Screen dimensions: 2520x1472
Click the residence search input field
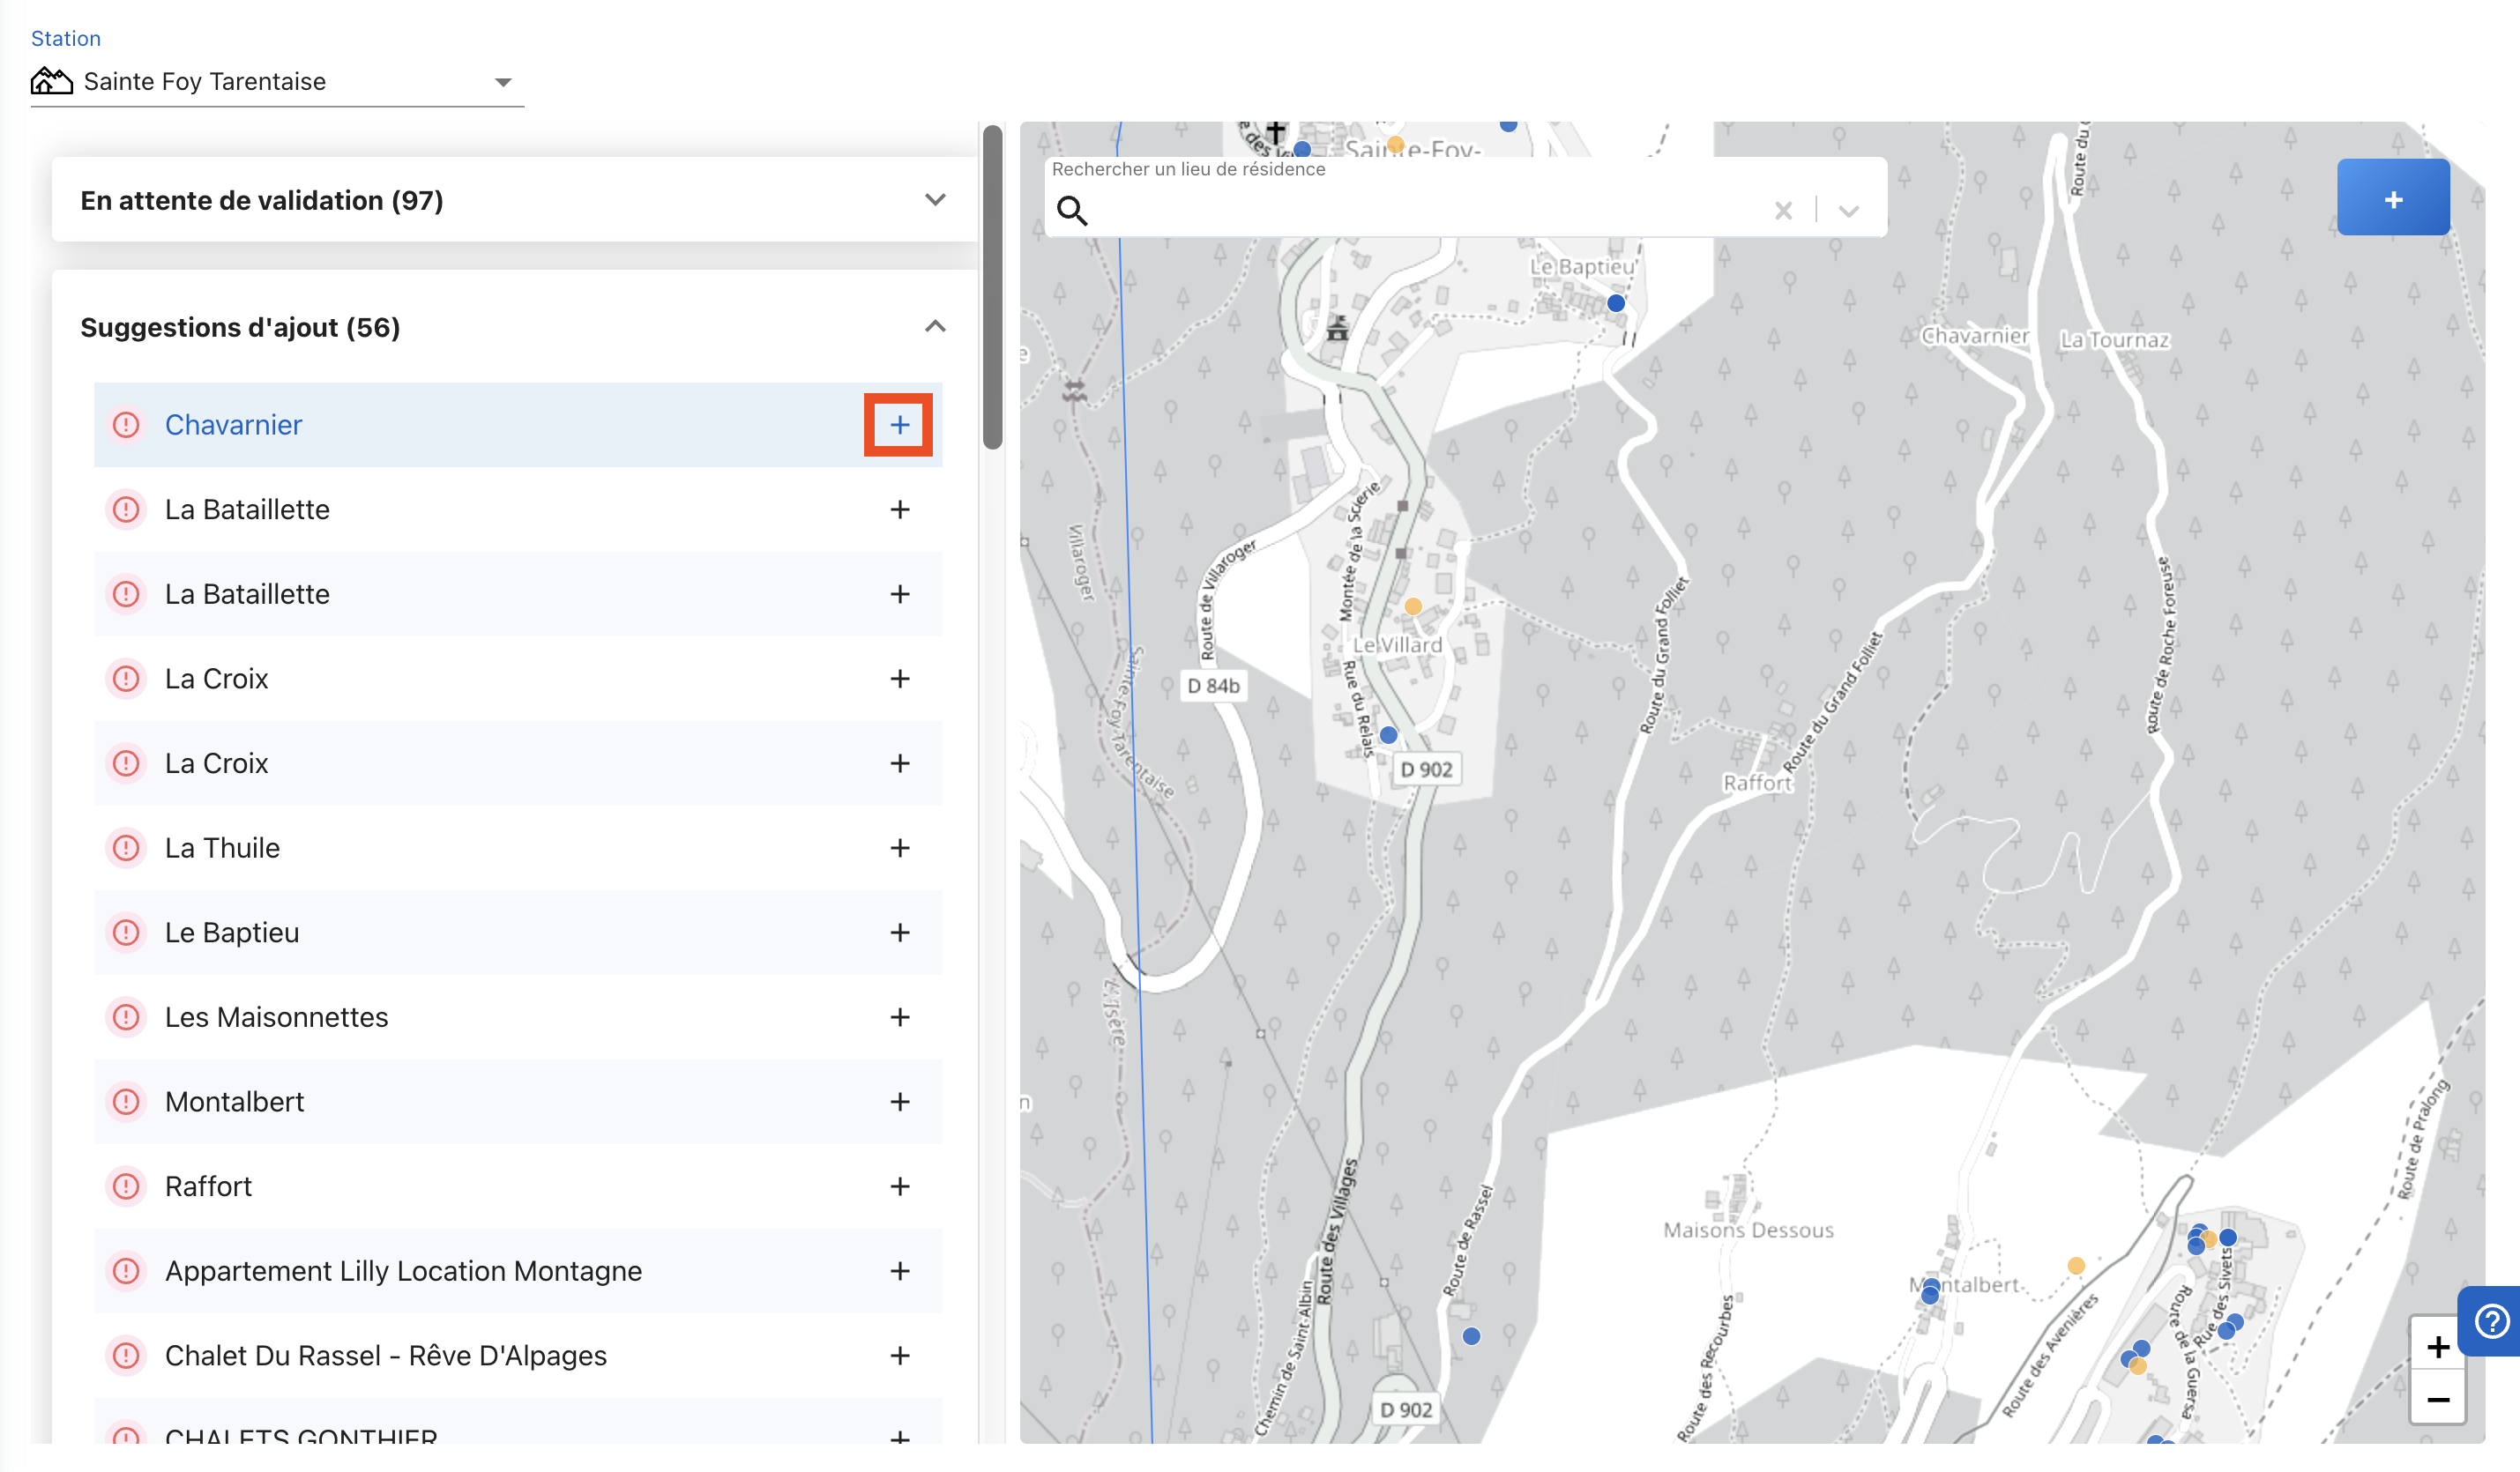[1420, 211]
